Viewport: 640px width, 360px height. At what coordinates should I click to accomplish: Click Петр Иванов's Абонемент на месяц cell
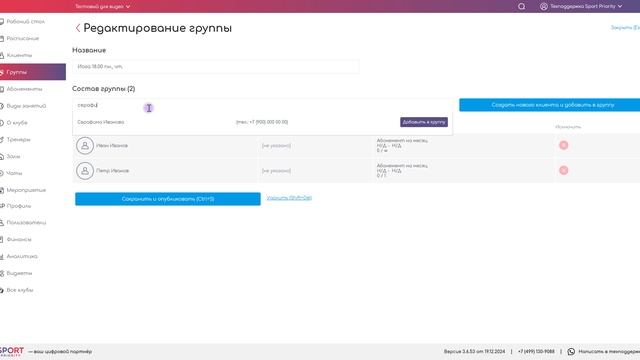click(x=464, y=171)
